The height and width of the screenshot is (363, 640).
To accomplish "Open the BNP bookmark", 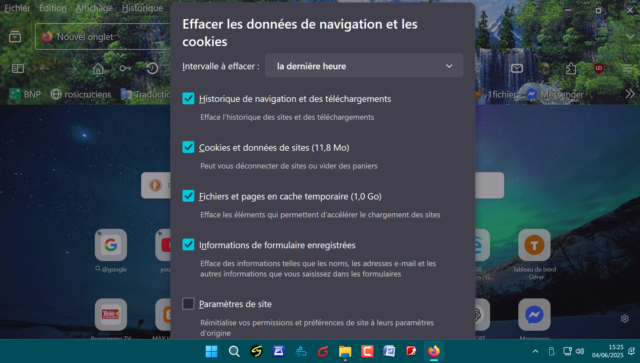I will point(25,94).
